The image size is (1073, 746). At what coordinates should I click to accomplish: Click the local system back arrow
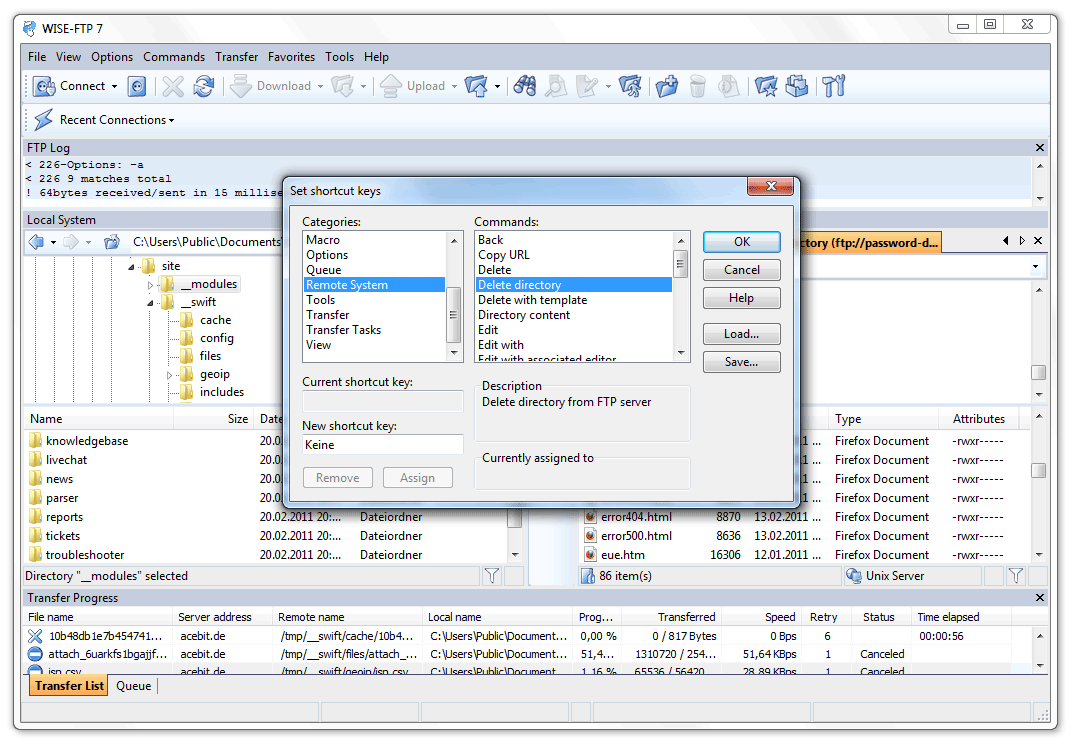tap(37, 242)
